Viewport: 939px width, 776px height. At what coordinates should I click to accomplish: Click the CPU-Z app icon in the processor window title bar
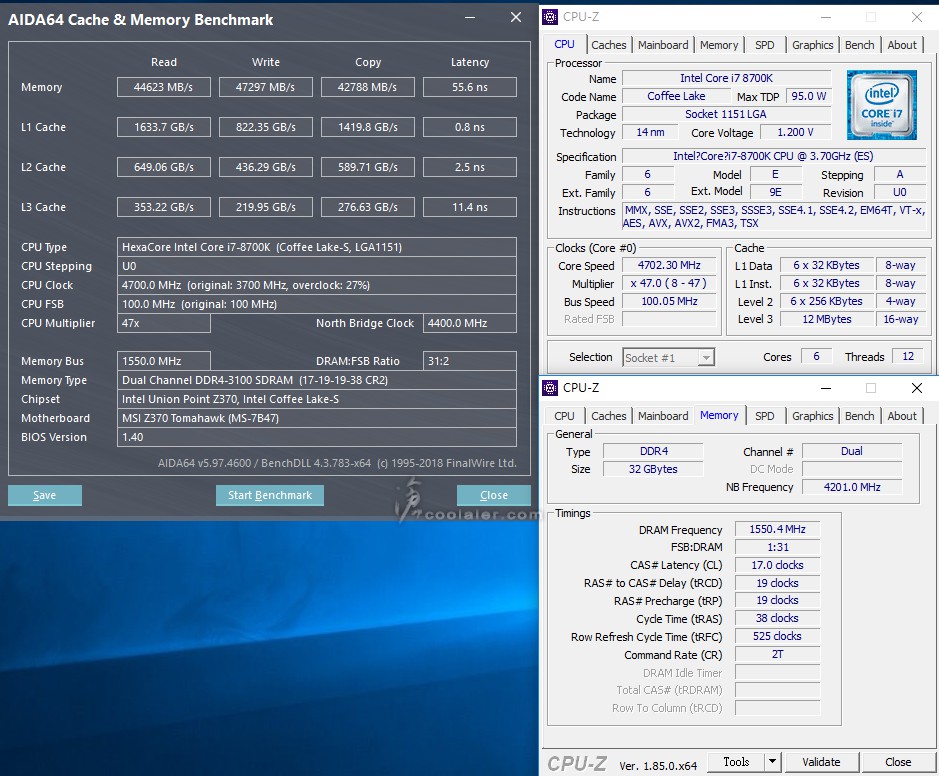click(550, 17)
